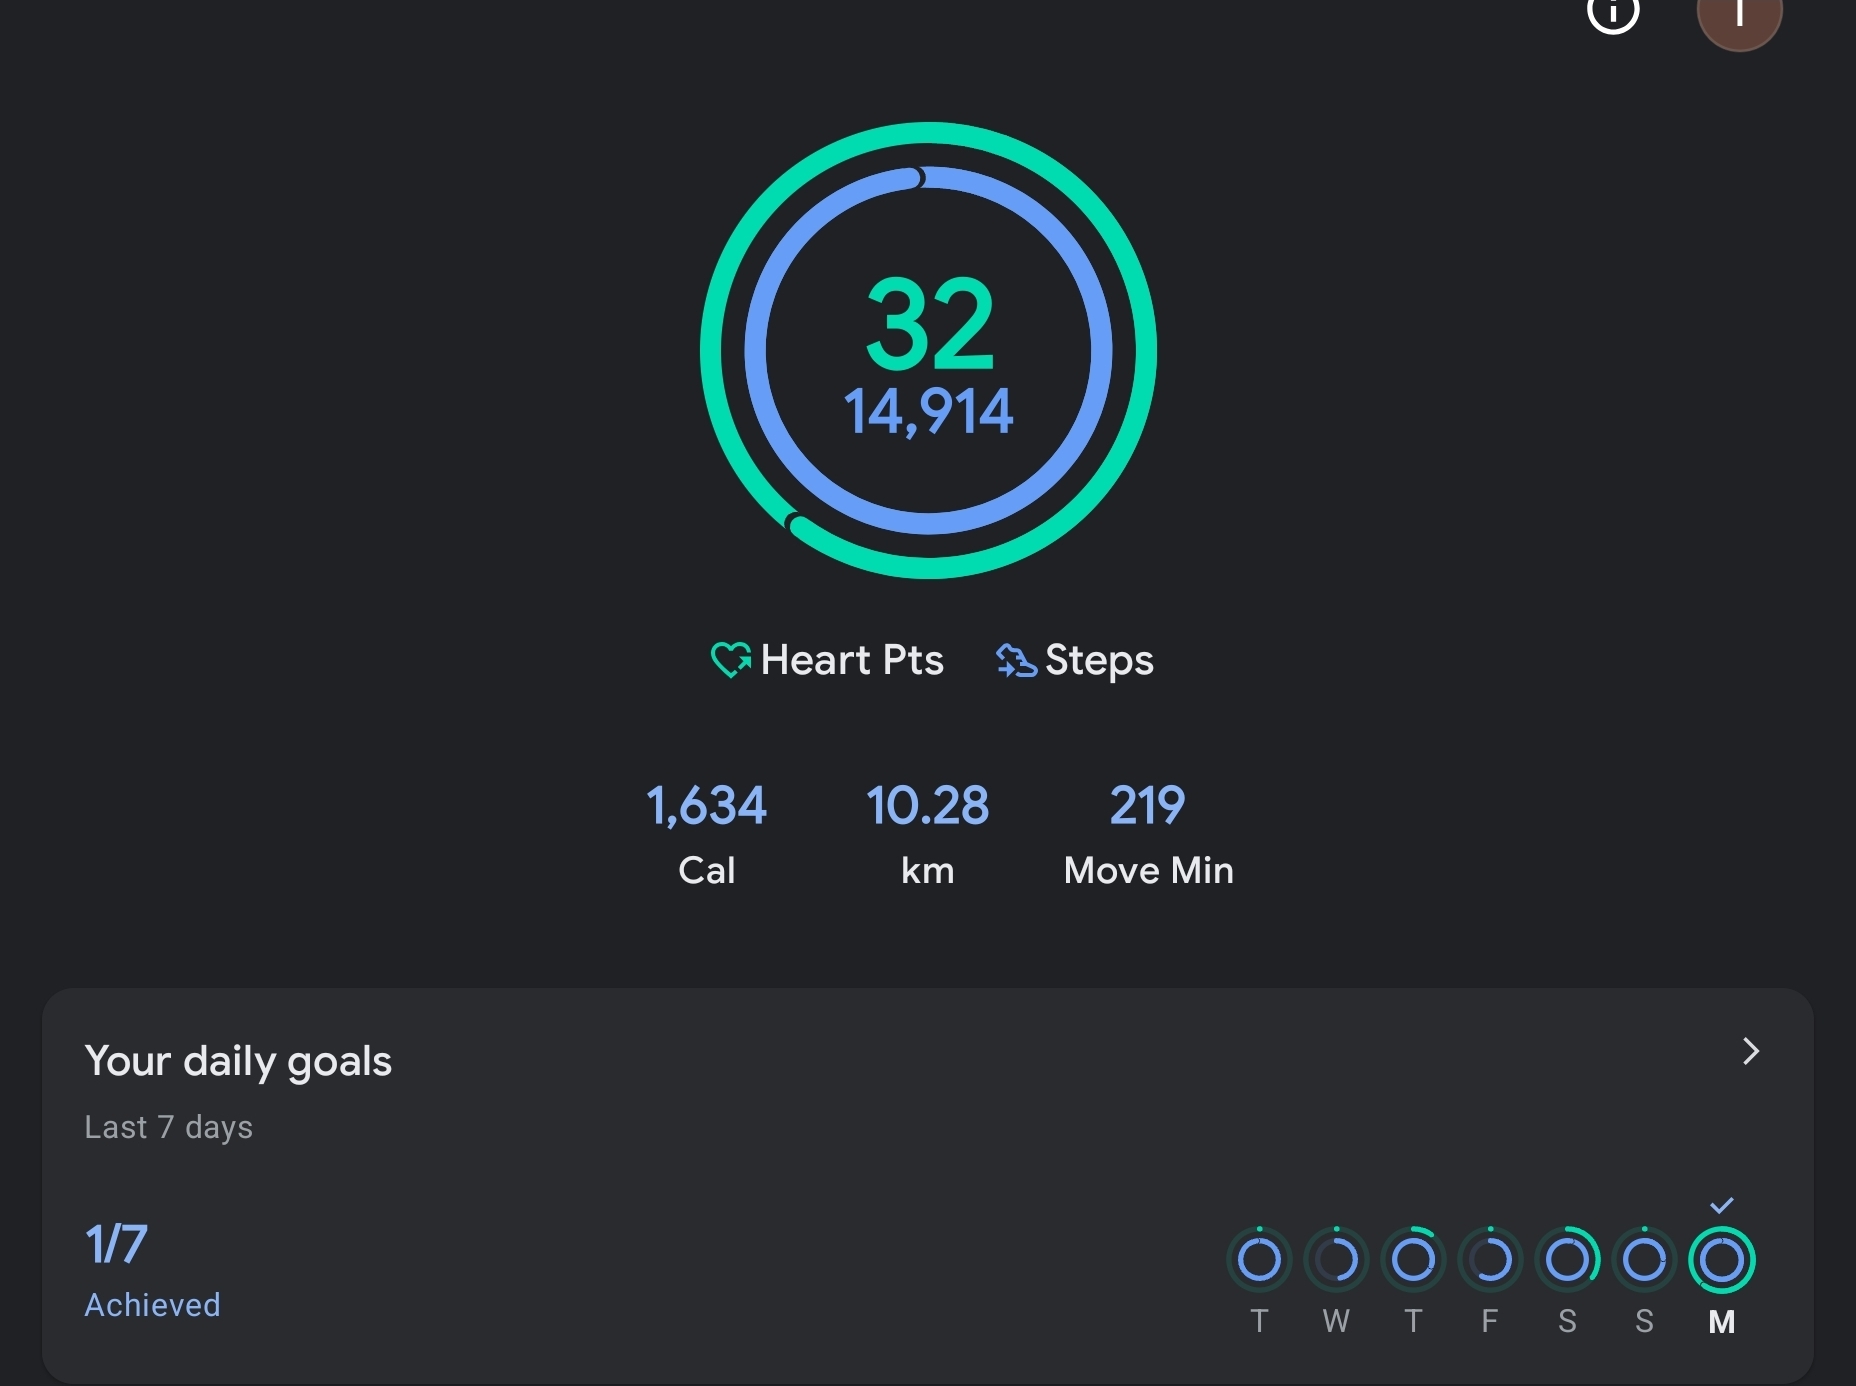
Task: Tap the green heart icon beside Heart Pts
Action: (730, 660)
